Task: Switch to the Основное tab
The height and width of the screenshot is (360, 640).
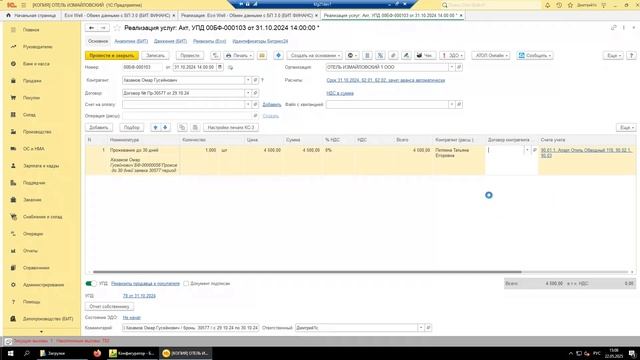Action: click(98, 41)
